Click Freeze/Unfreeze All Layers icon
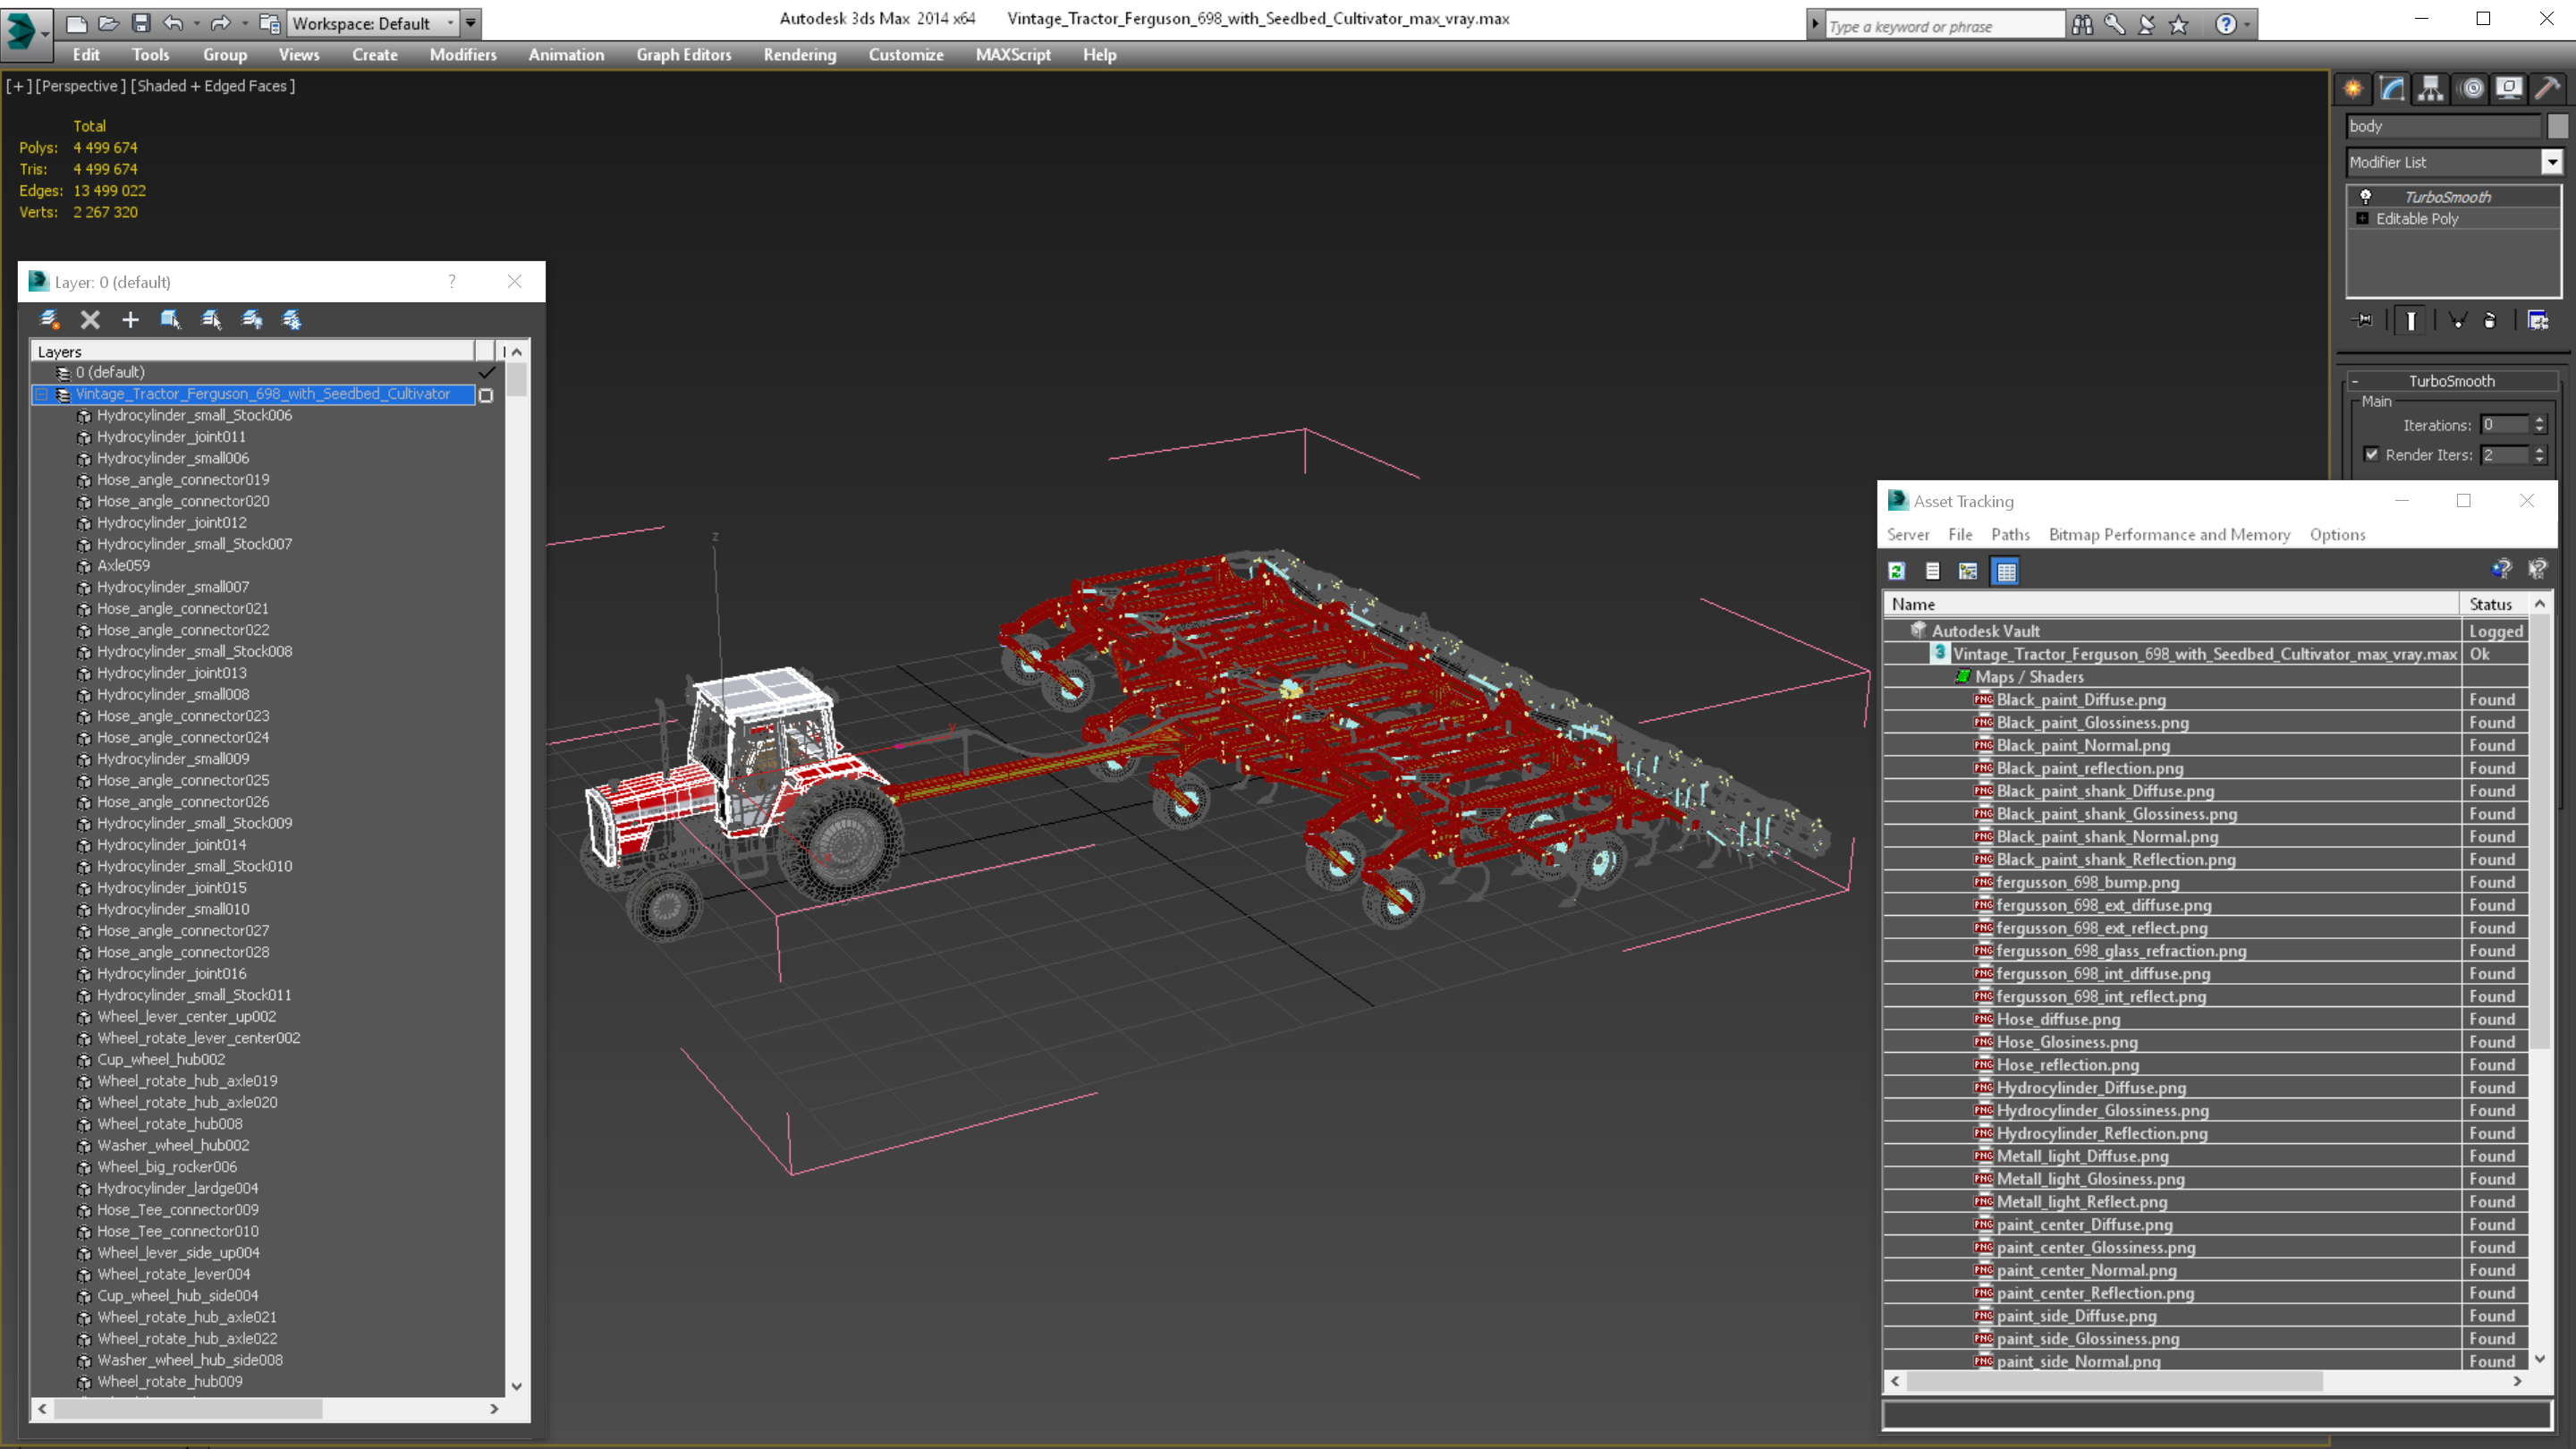Viewport: 2576px width, 1449px height. tap(292, 319)
